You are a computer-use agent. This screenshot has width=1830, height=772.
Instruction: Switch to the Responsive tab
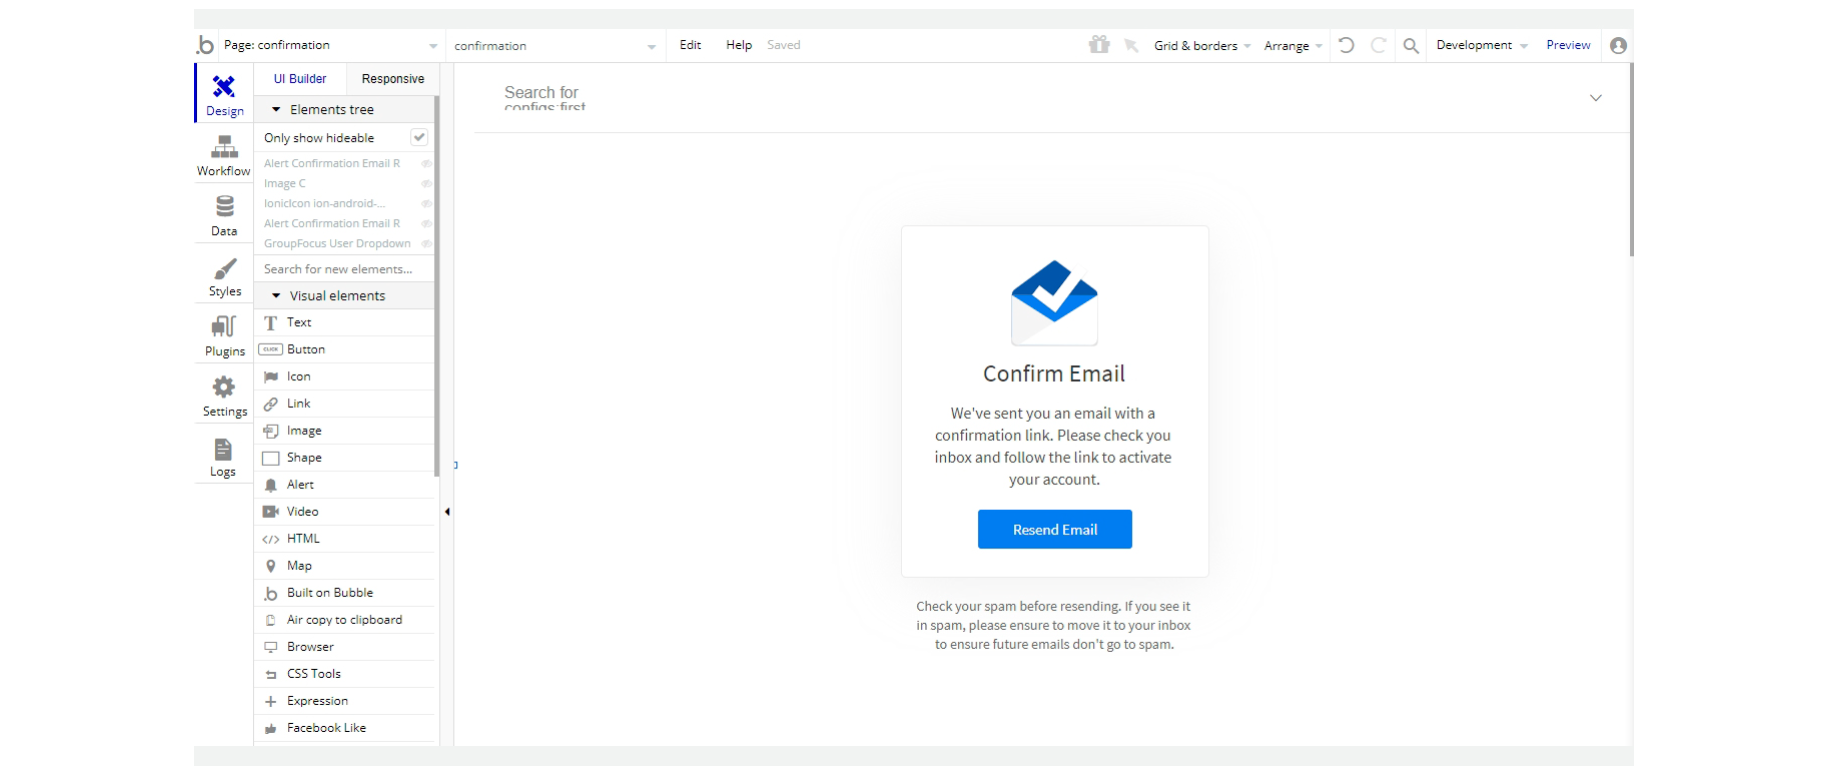click(392, 79)
